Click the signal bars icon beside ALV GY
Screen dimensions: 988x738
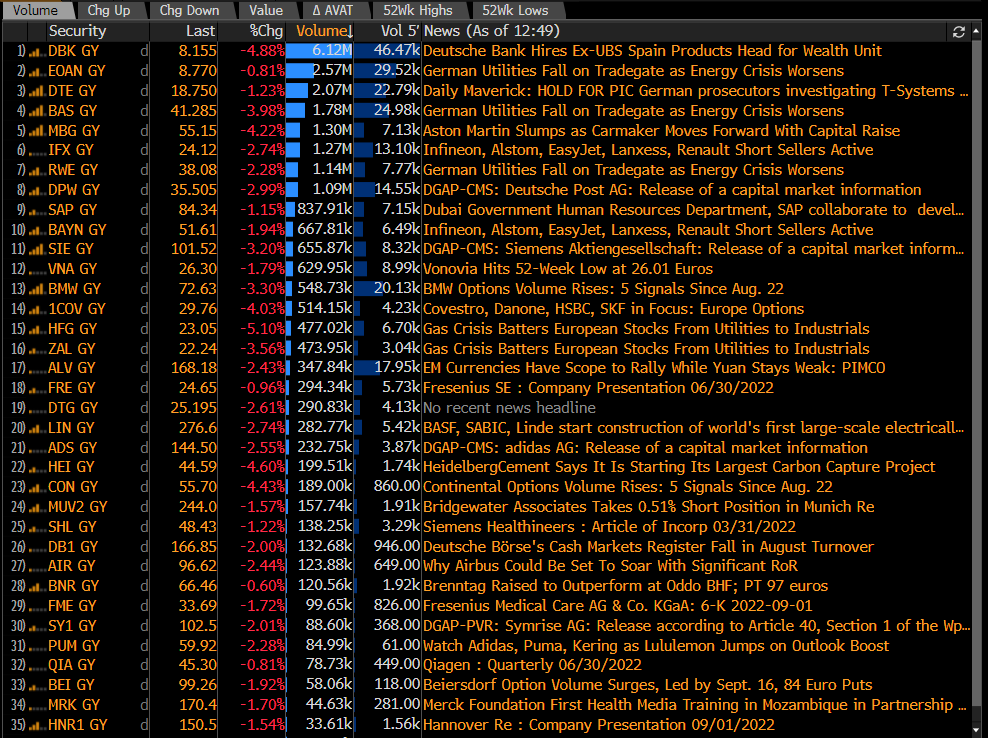[x=37, y=369]
